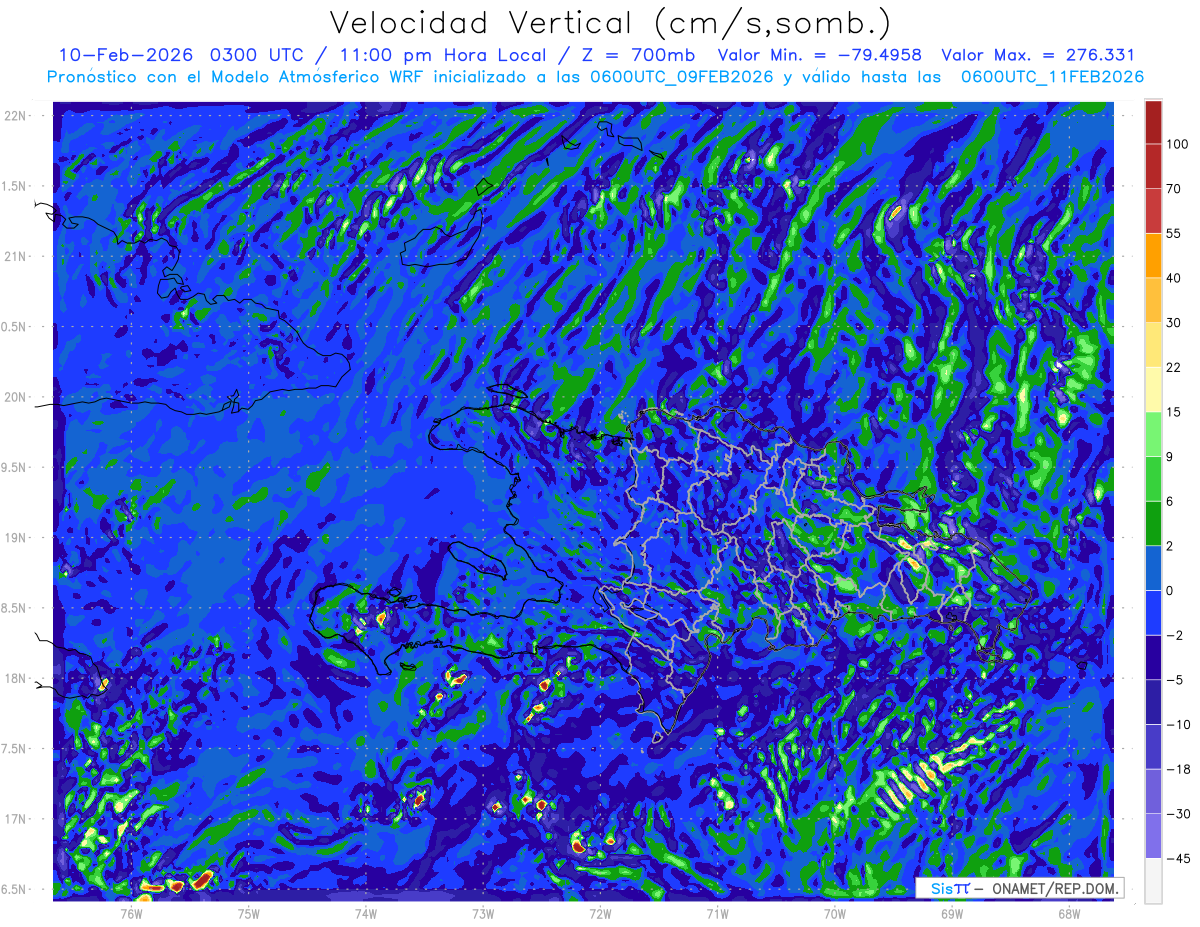Viewport: 1200px width, 927px height.
Task: Click the white swatch below -45
Action: (x=1153, y=880)
